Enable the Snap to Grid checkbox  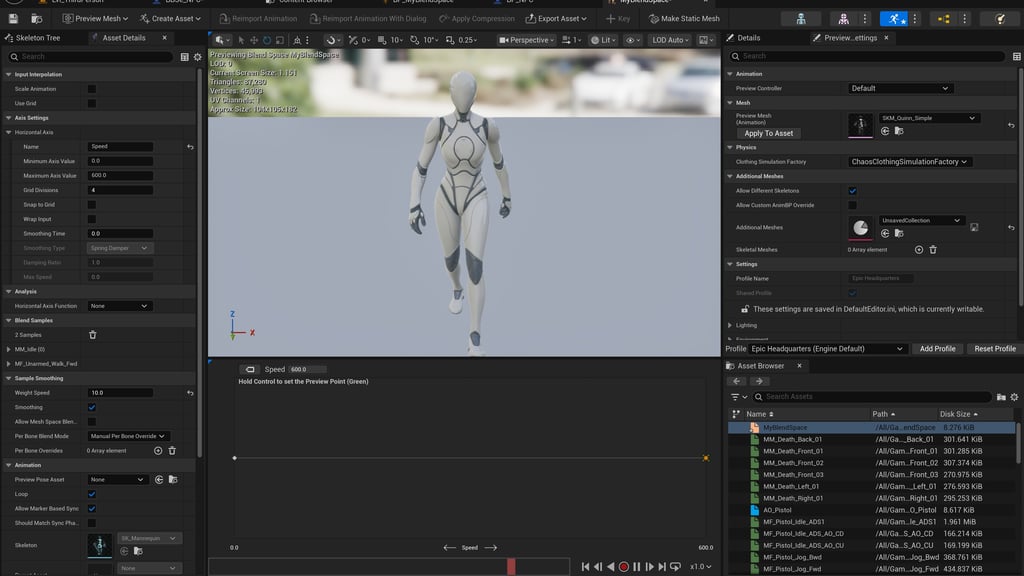(x=92, y=205)
